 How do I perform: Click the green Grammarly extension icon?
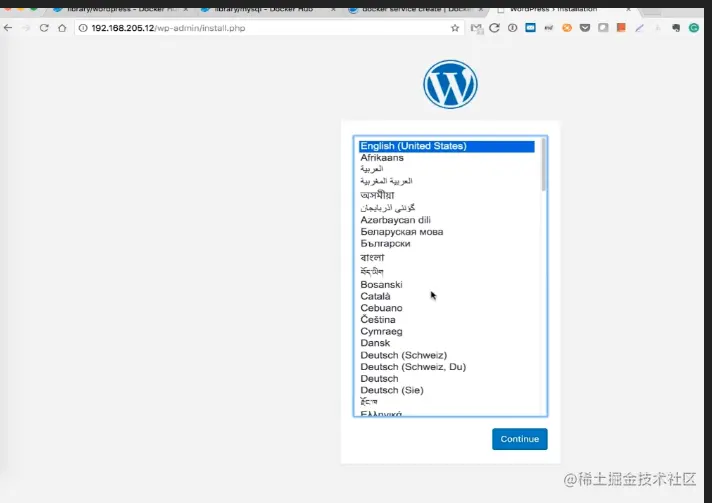pos(694,28)
